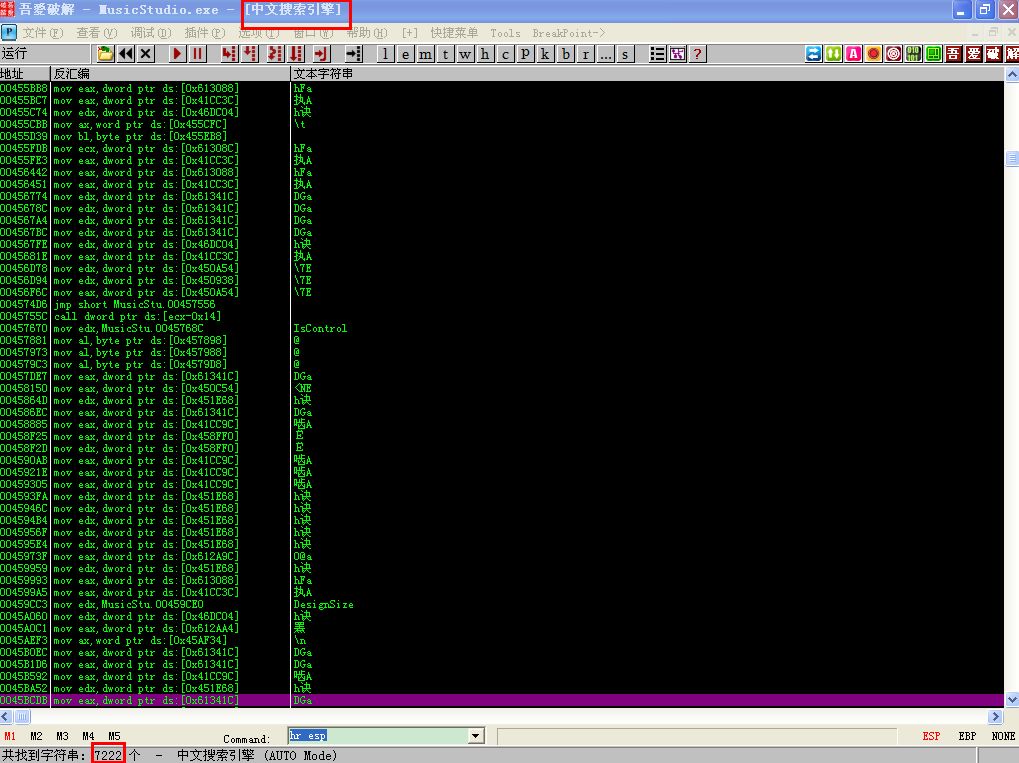Focus the Command input containing 'hr esp'

378,736
